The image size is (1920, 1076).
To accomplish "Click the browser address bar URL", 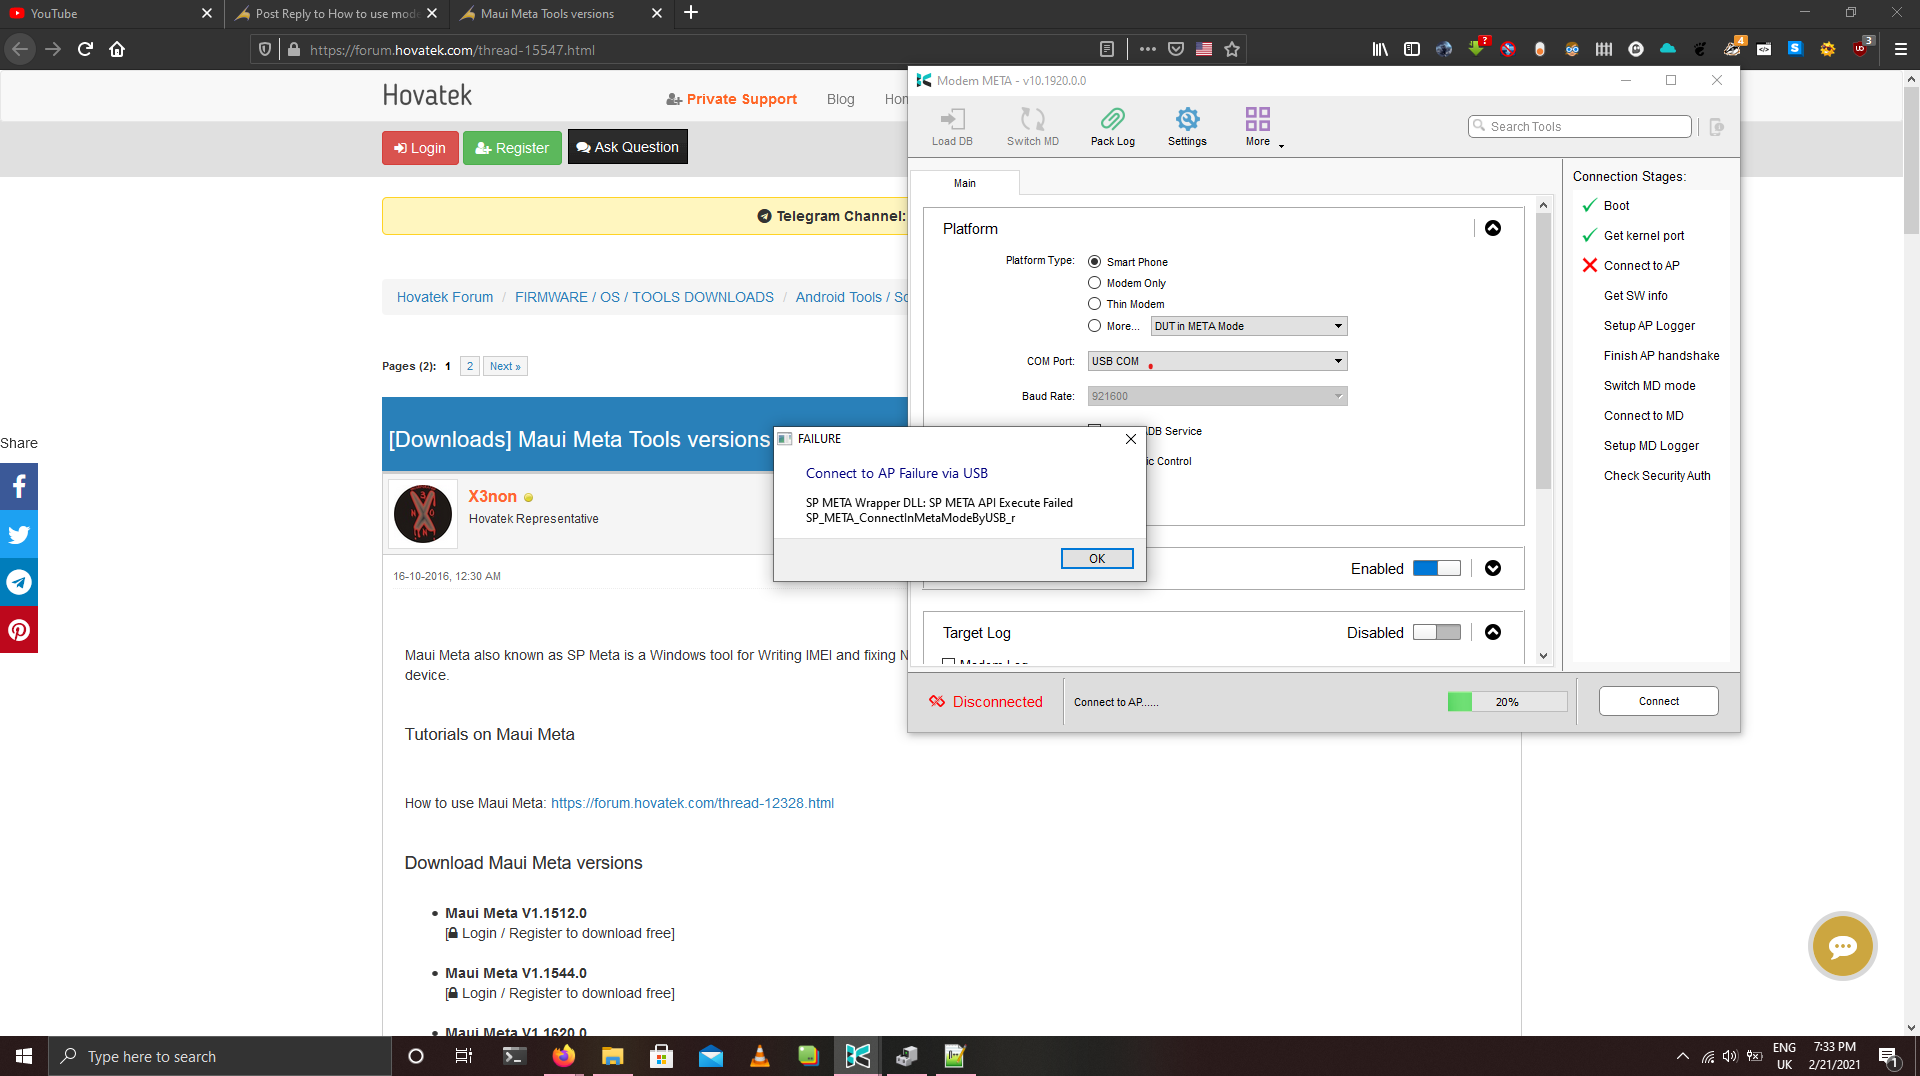I will (x=452, y=50).
